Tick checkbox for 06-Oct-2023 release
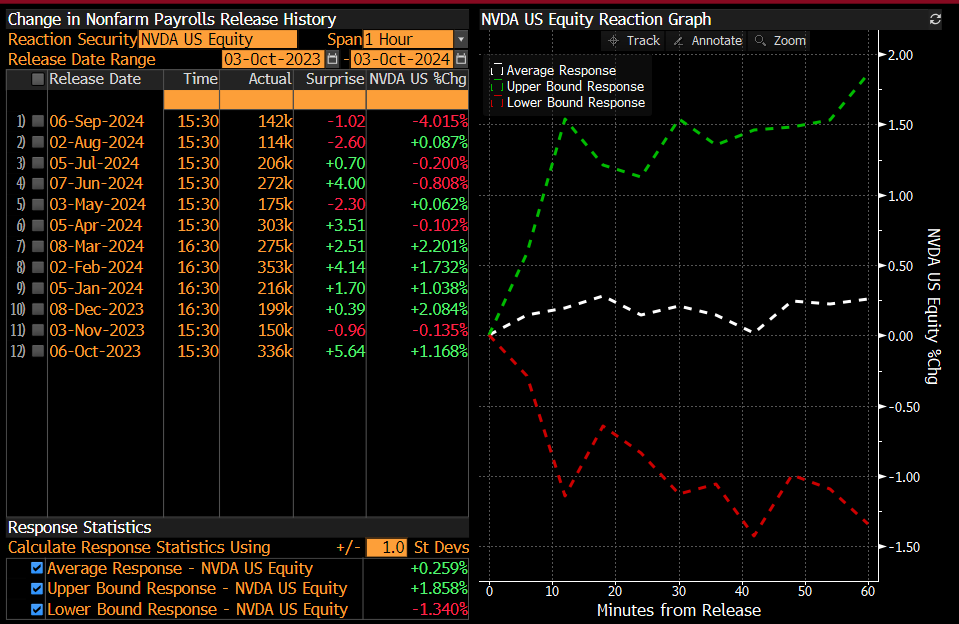The height and width of the screenshot is (624, 959). pos(38,351)
